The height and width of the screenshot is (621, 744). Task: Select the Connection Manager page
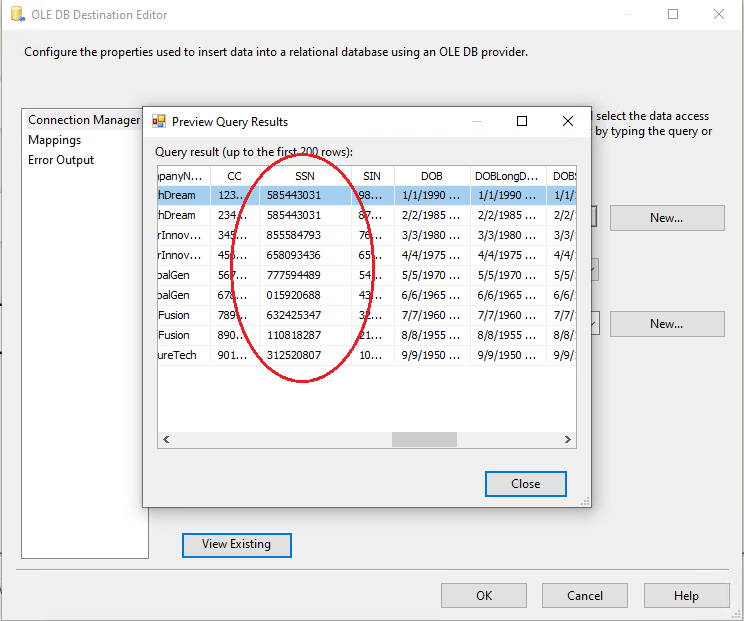84,120
